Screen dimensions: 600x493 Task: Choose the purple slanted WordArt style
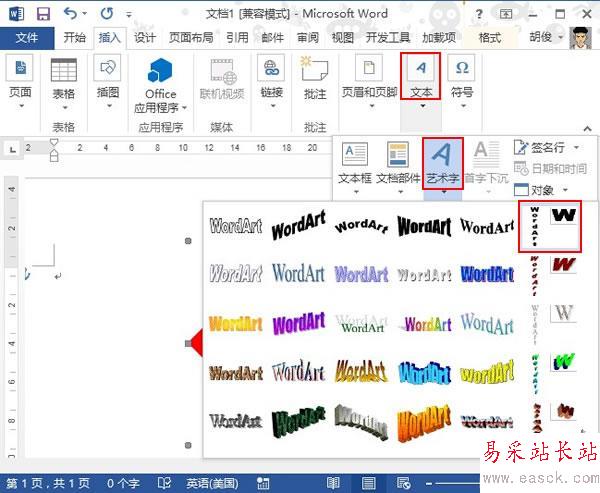click(x=299, y=323)
